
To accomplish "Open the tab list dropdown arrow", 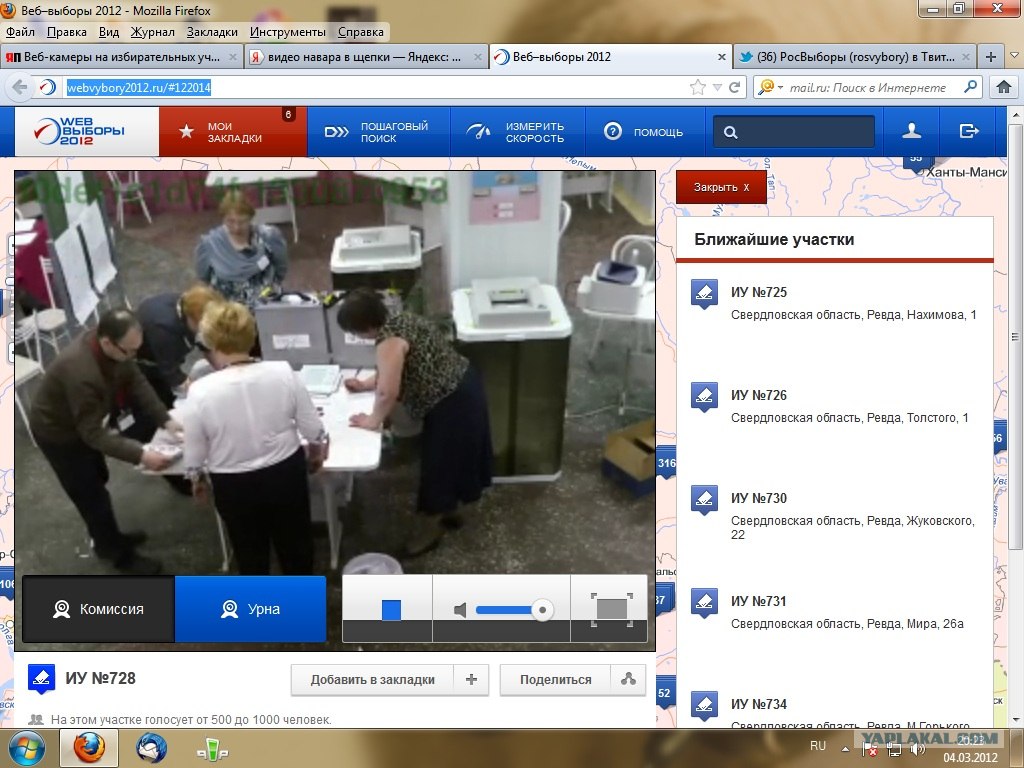I will (1014, 57).
